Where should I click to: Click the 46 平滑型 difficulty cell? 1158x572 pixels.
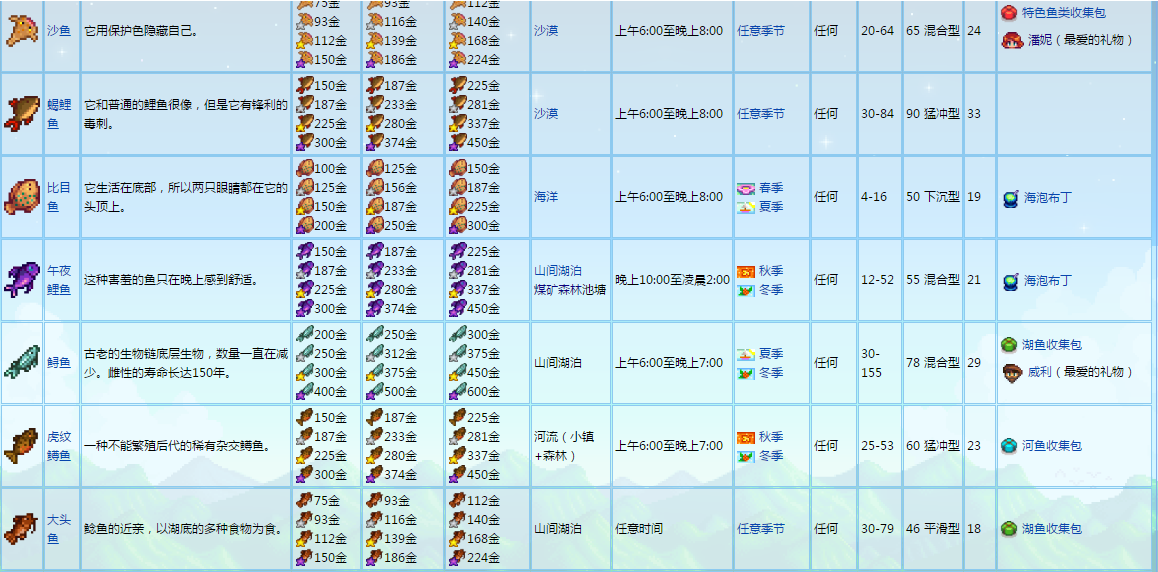(x=933, y=528)
